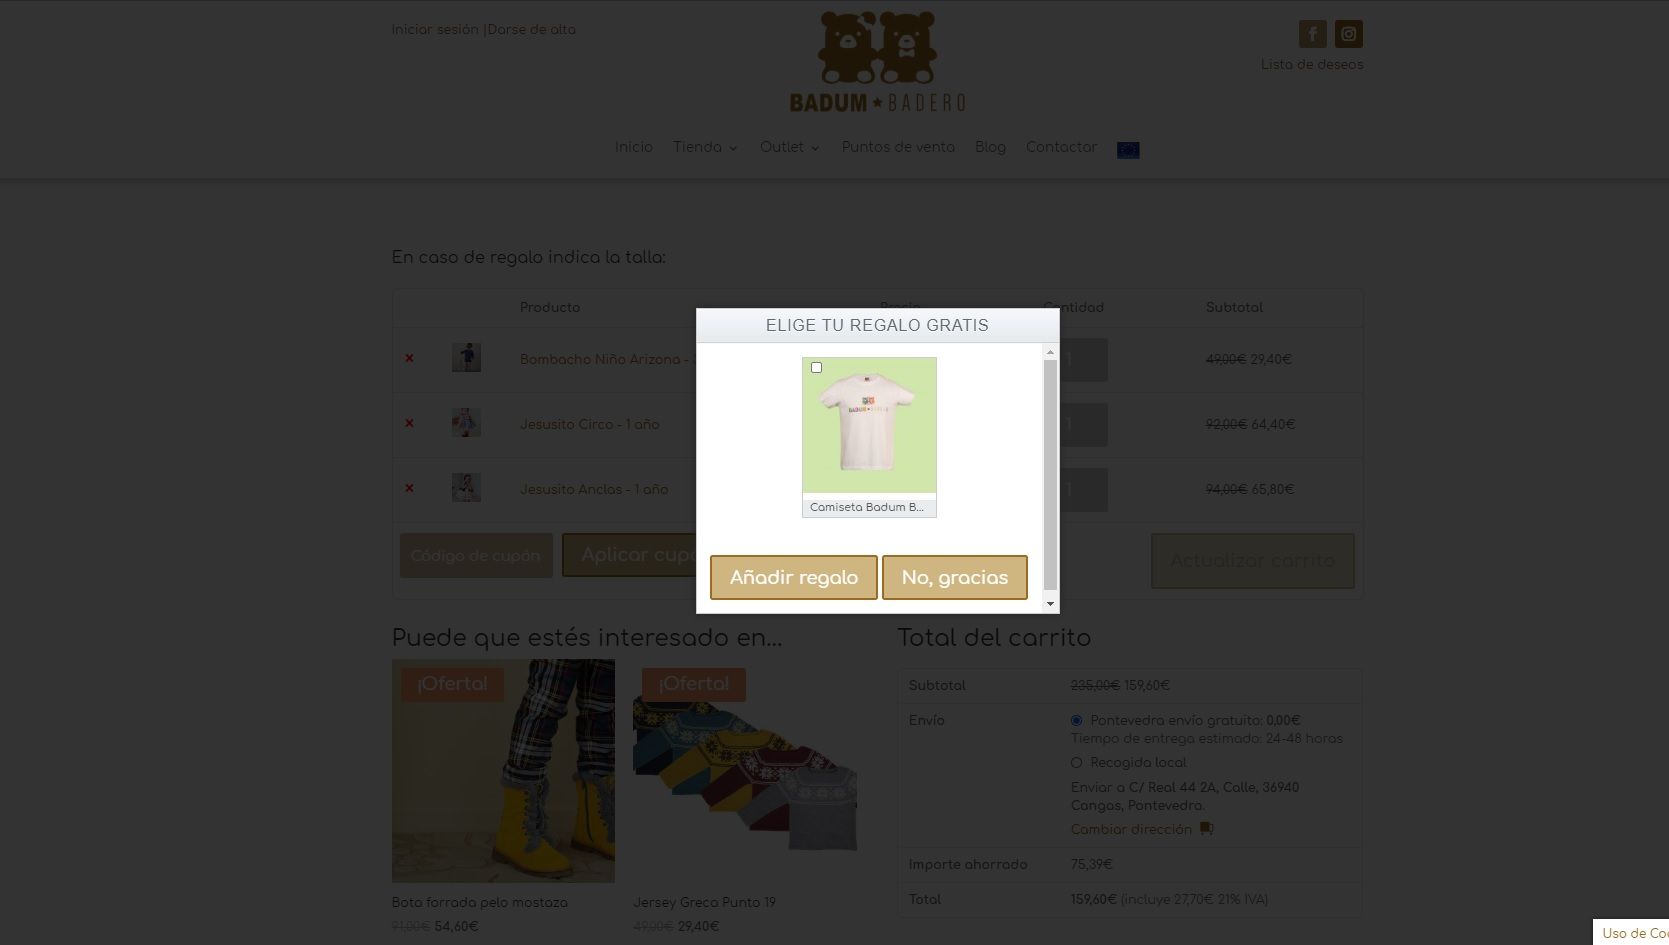
Task: Click the Añadir regalo button
Action: [x=794, y=578]
